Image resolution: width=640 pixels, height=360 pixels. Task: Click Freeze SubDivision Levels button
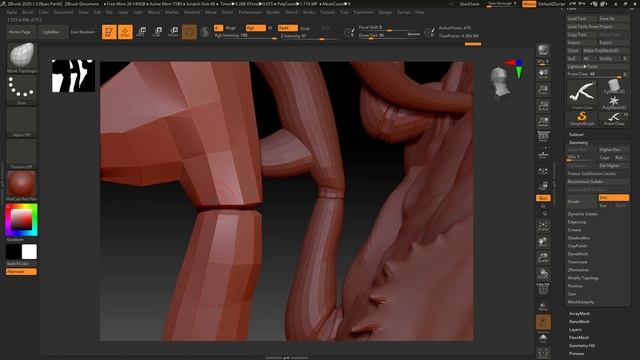(x=598, y=173)
